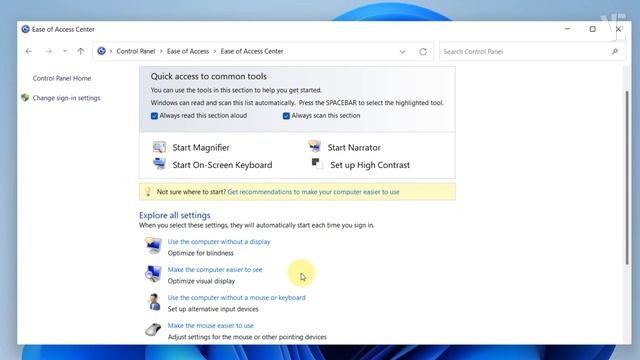Image resolution: width=640 pixels, height=360 pixels.
Task: Click the tip icon beside 'Not sure where to start?'
Action: [x=148, y=191]
